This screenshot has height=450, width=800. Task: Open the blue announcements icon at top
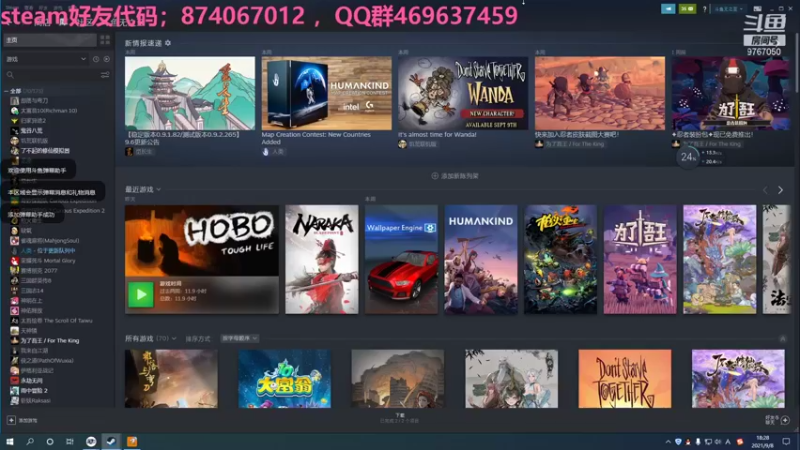(x=668, y=9)
